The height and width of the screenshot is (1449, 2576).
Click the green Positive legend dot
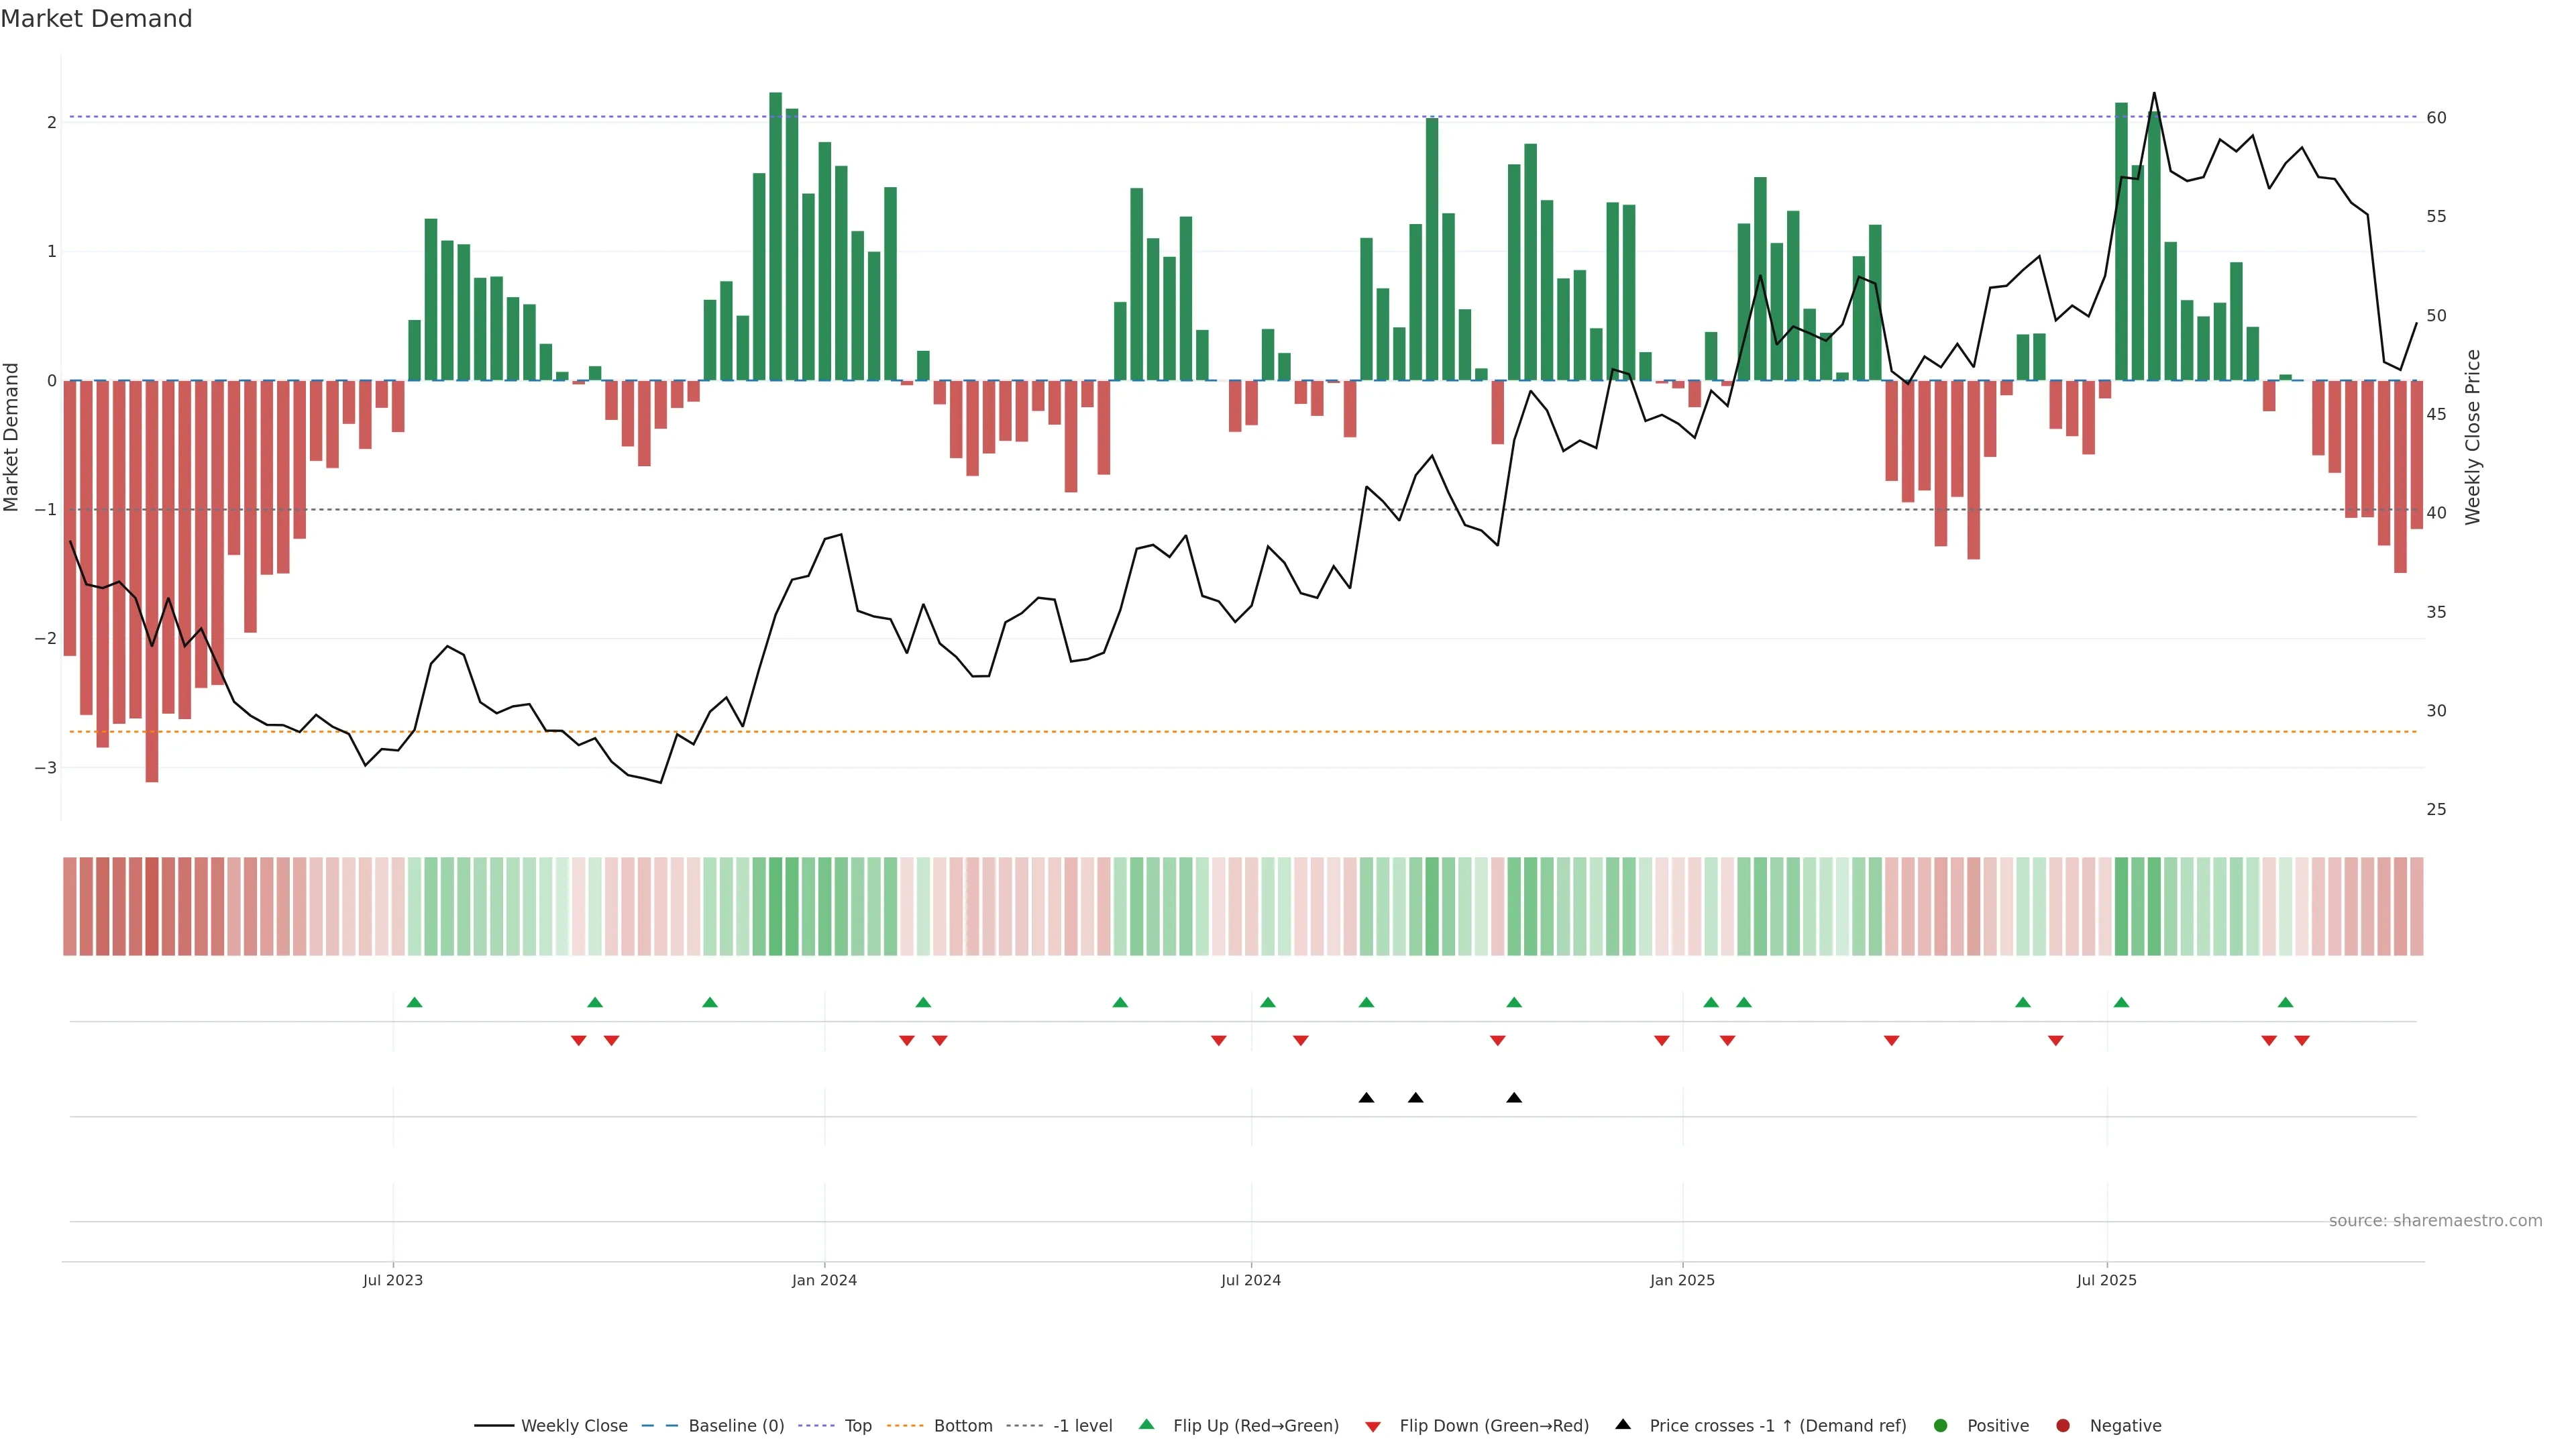click(1940, 1425)
